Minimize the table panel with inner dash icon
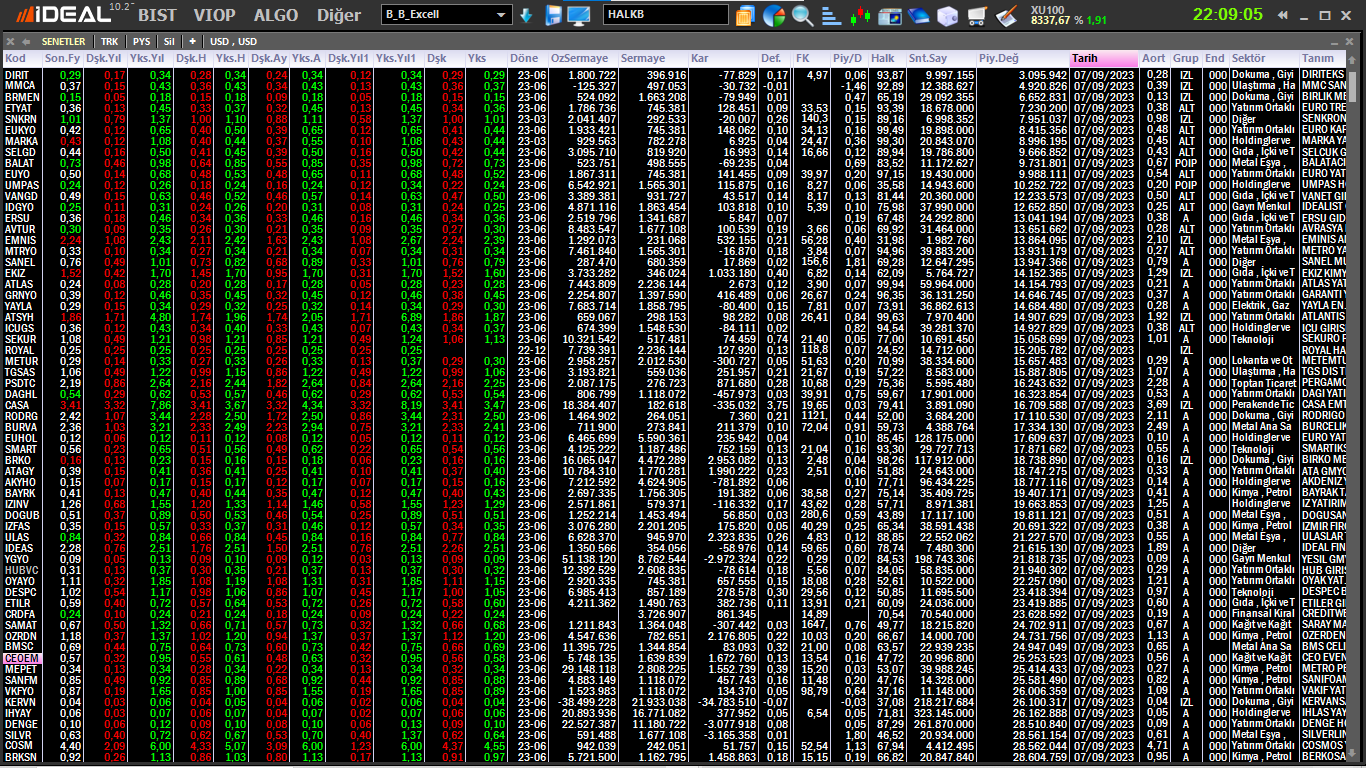Image resolution: width=1366 pixels, height=768 pixels. [1334, 43]
